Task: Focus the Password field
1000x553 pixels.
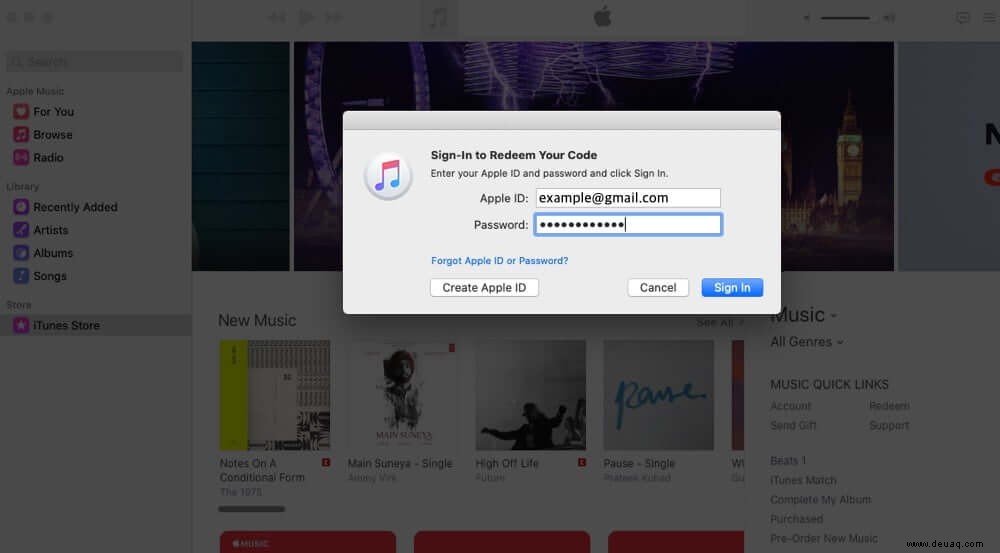Action: point(628,225)
